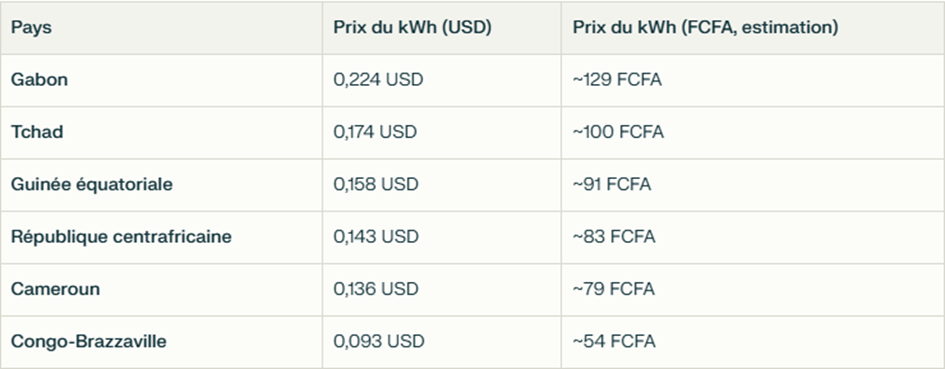The width and height of the screenshot is (945, 369).
Task: Click the 0,143 USD value
Action: coord(376,236)
